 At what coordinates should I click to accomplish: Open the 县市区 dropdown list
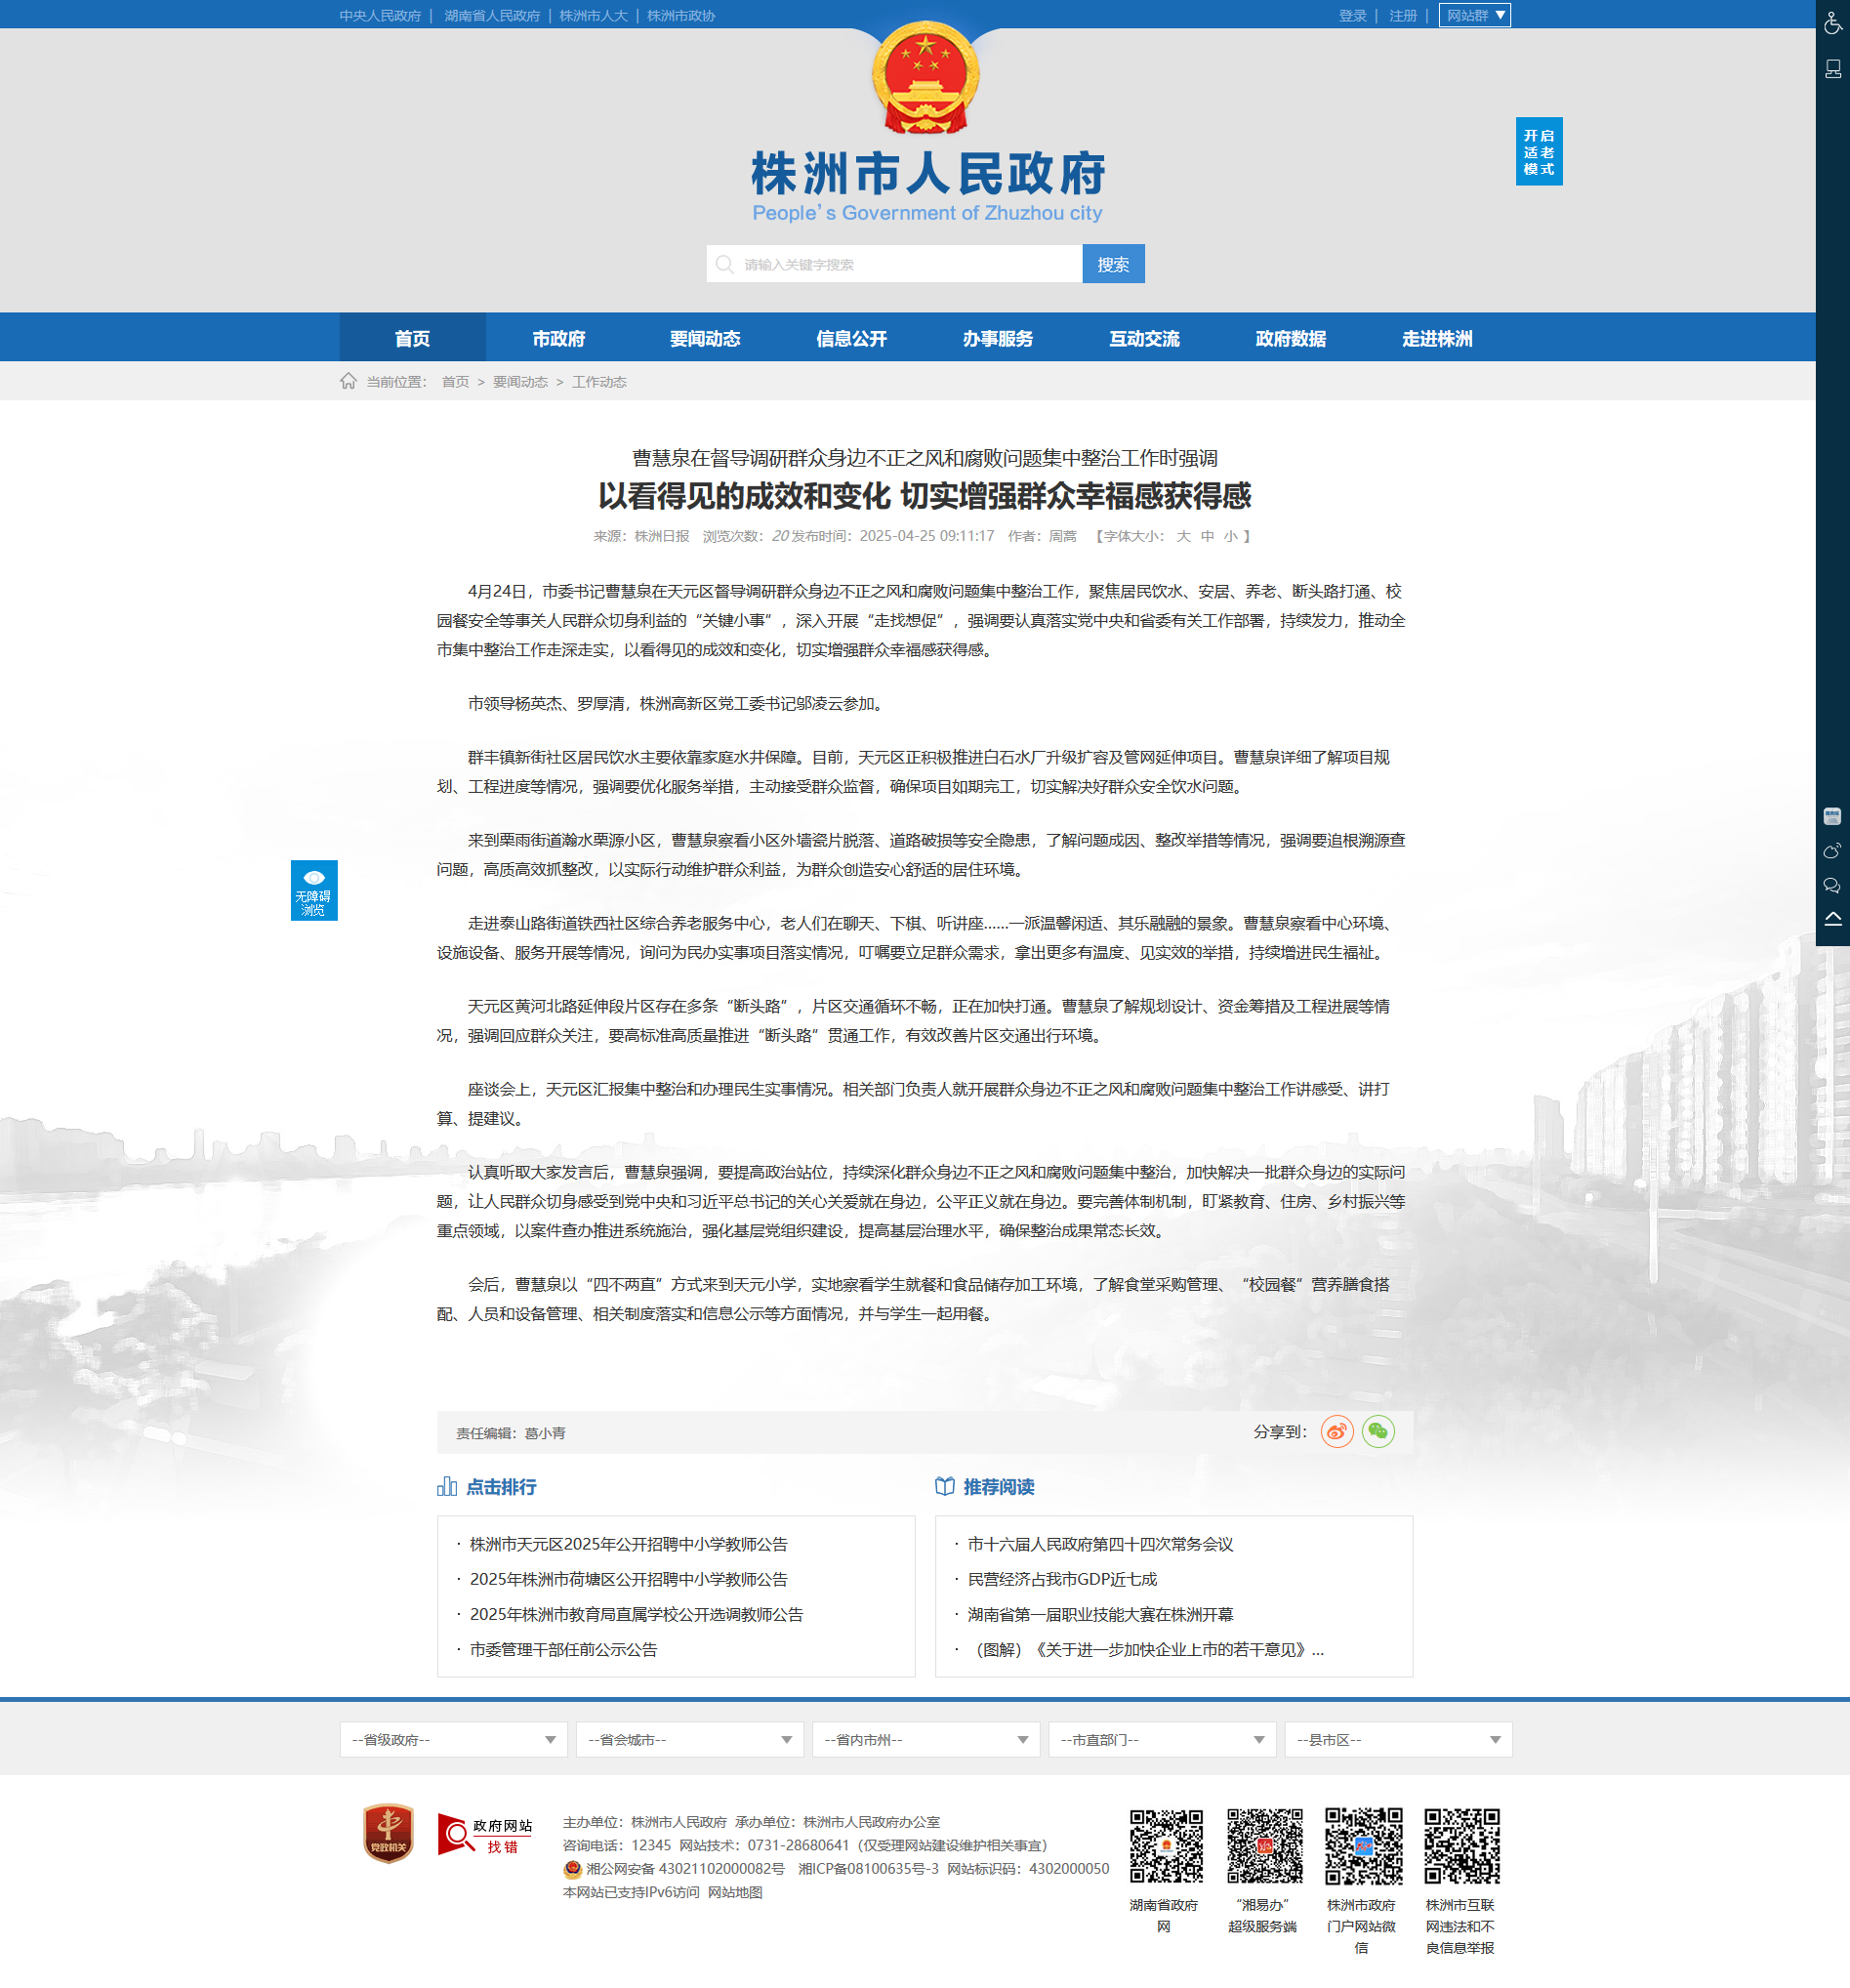click(1397, 1740)
